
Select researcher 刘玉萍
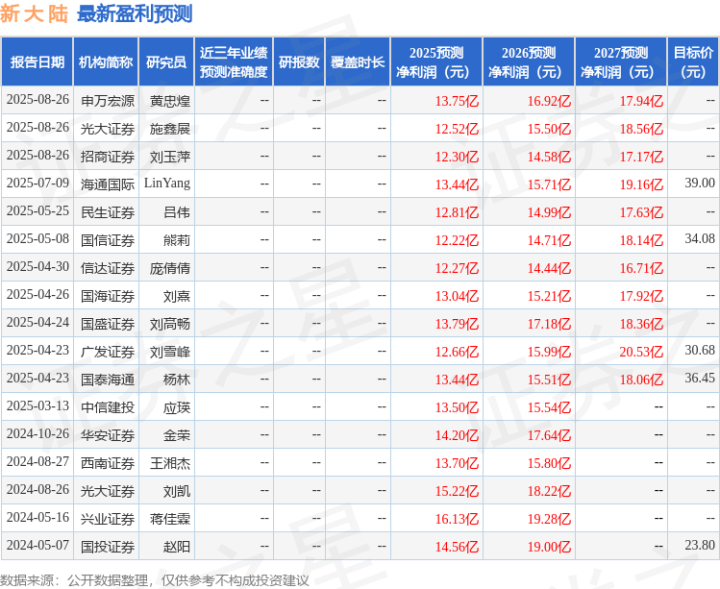click(x=169, y=157)
